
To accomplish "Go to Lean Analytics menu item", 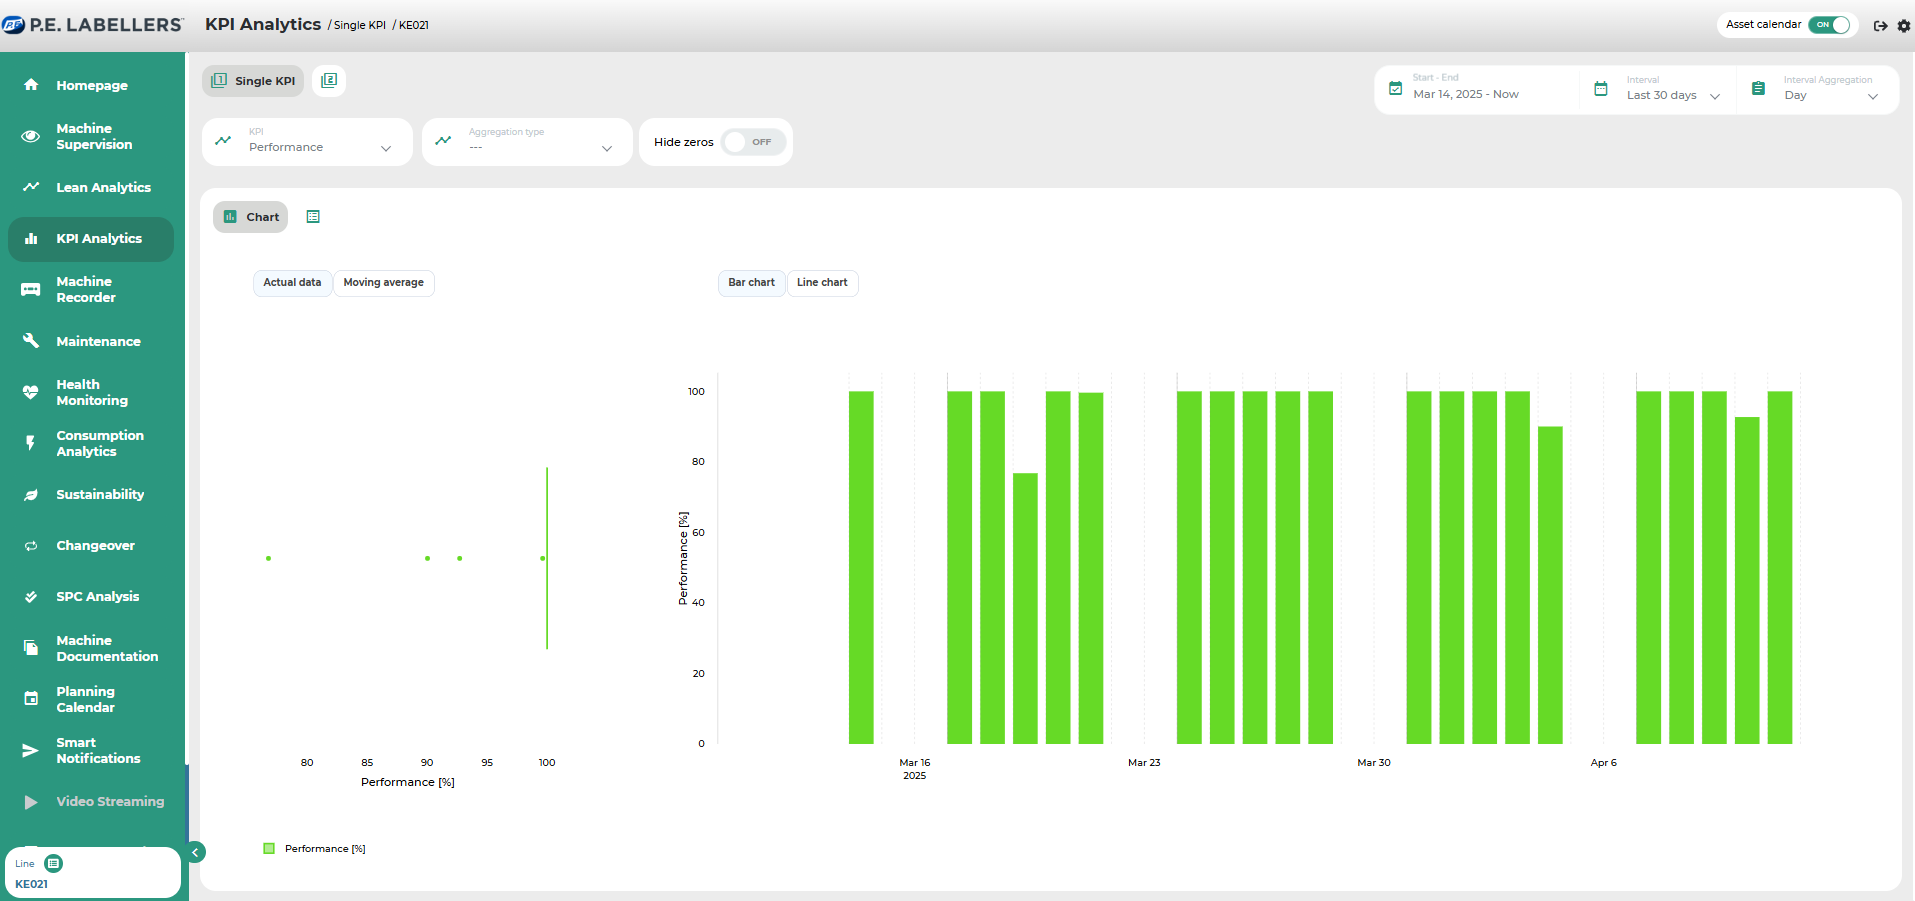I will (x=102, y=188).
